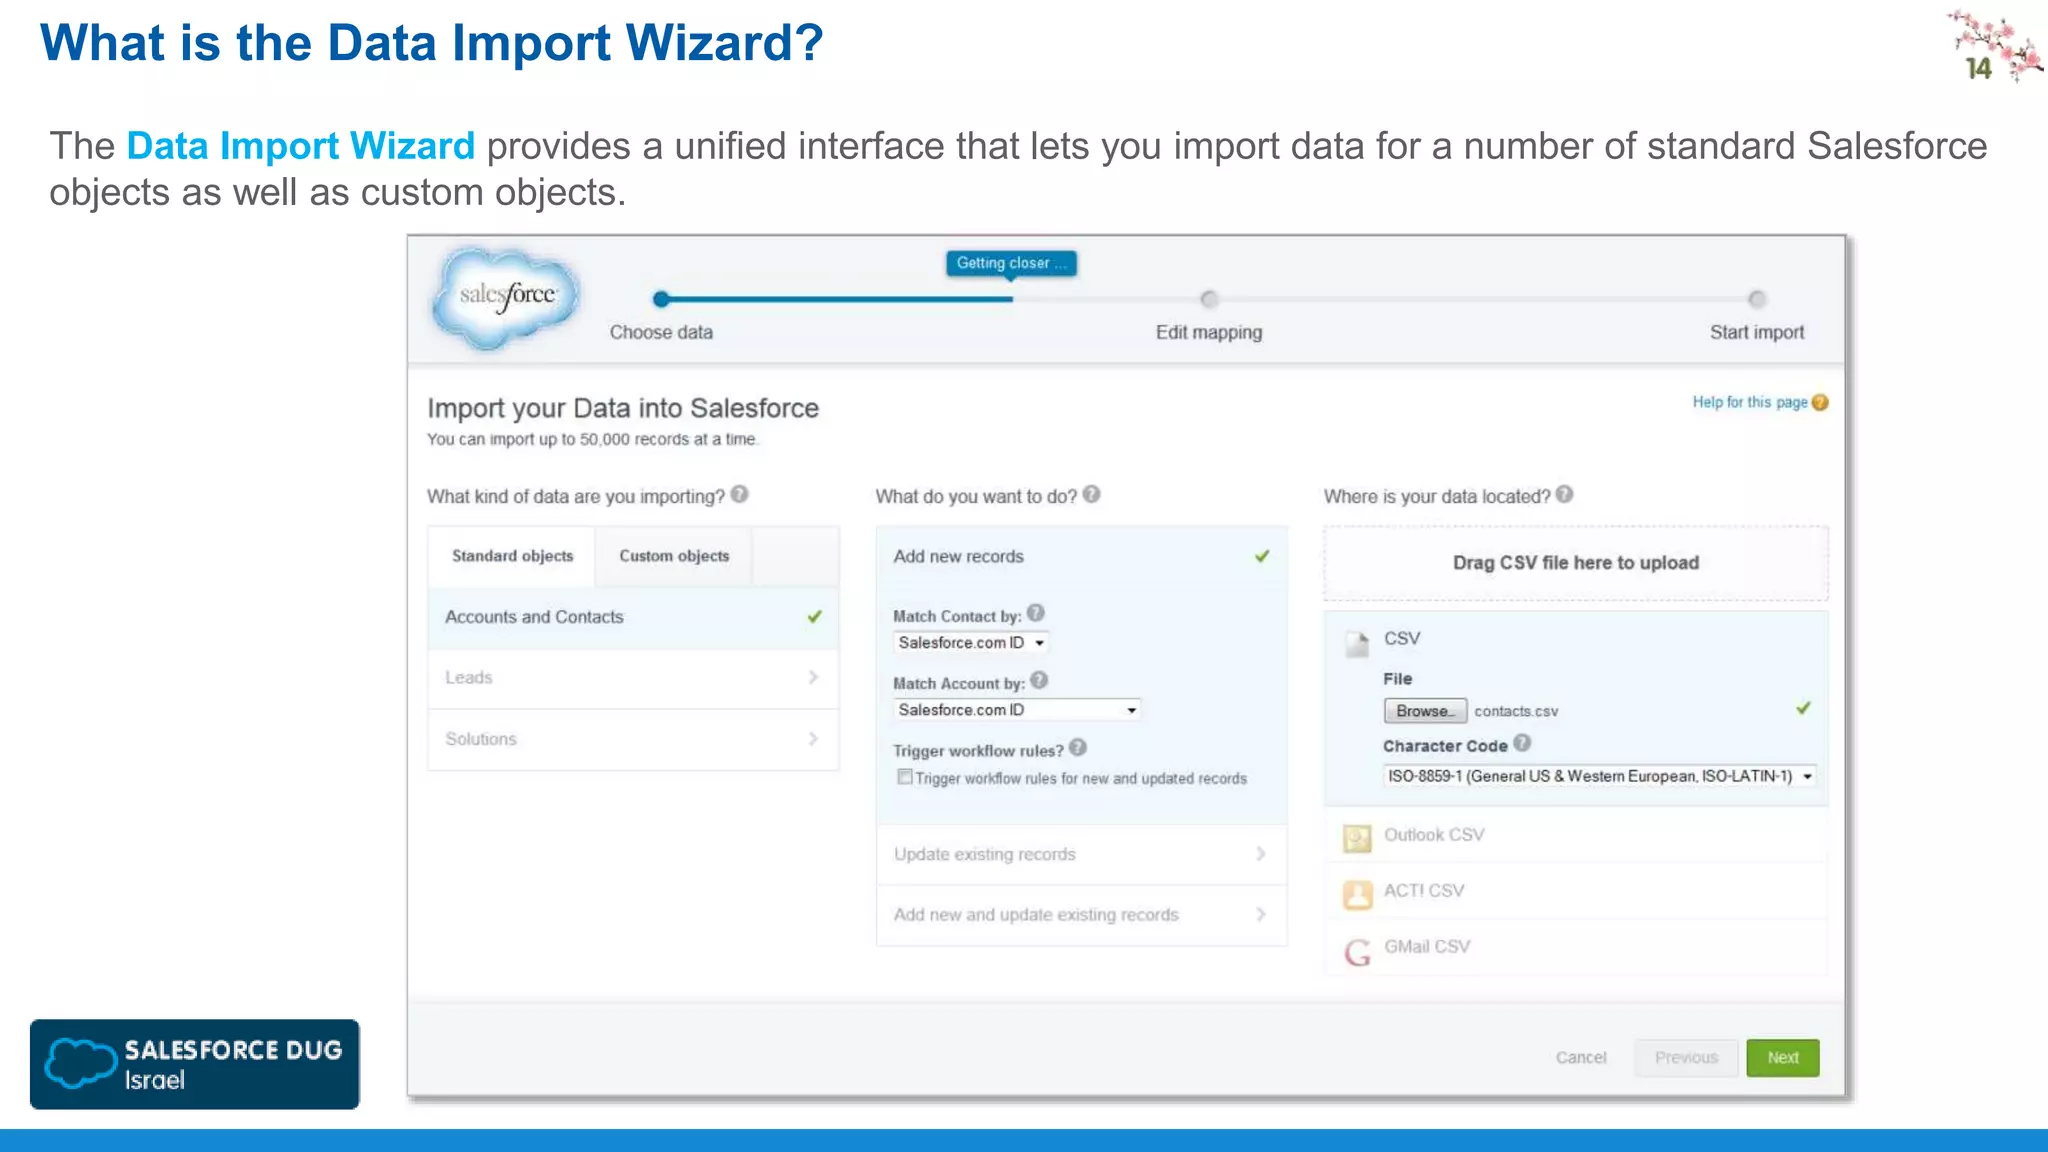Screen dimensions: 2048x1152
Task: Click the Next button
Action: point(1782,1058)
